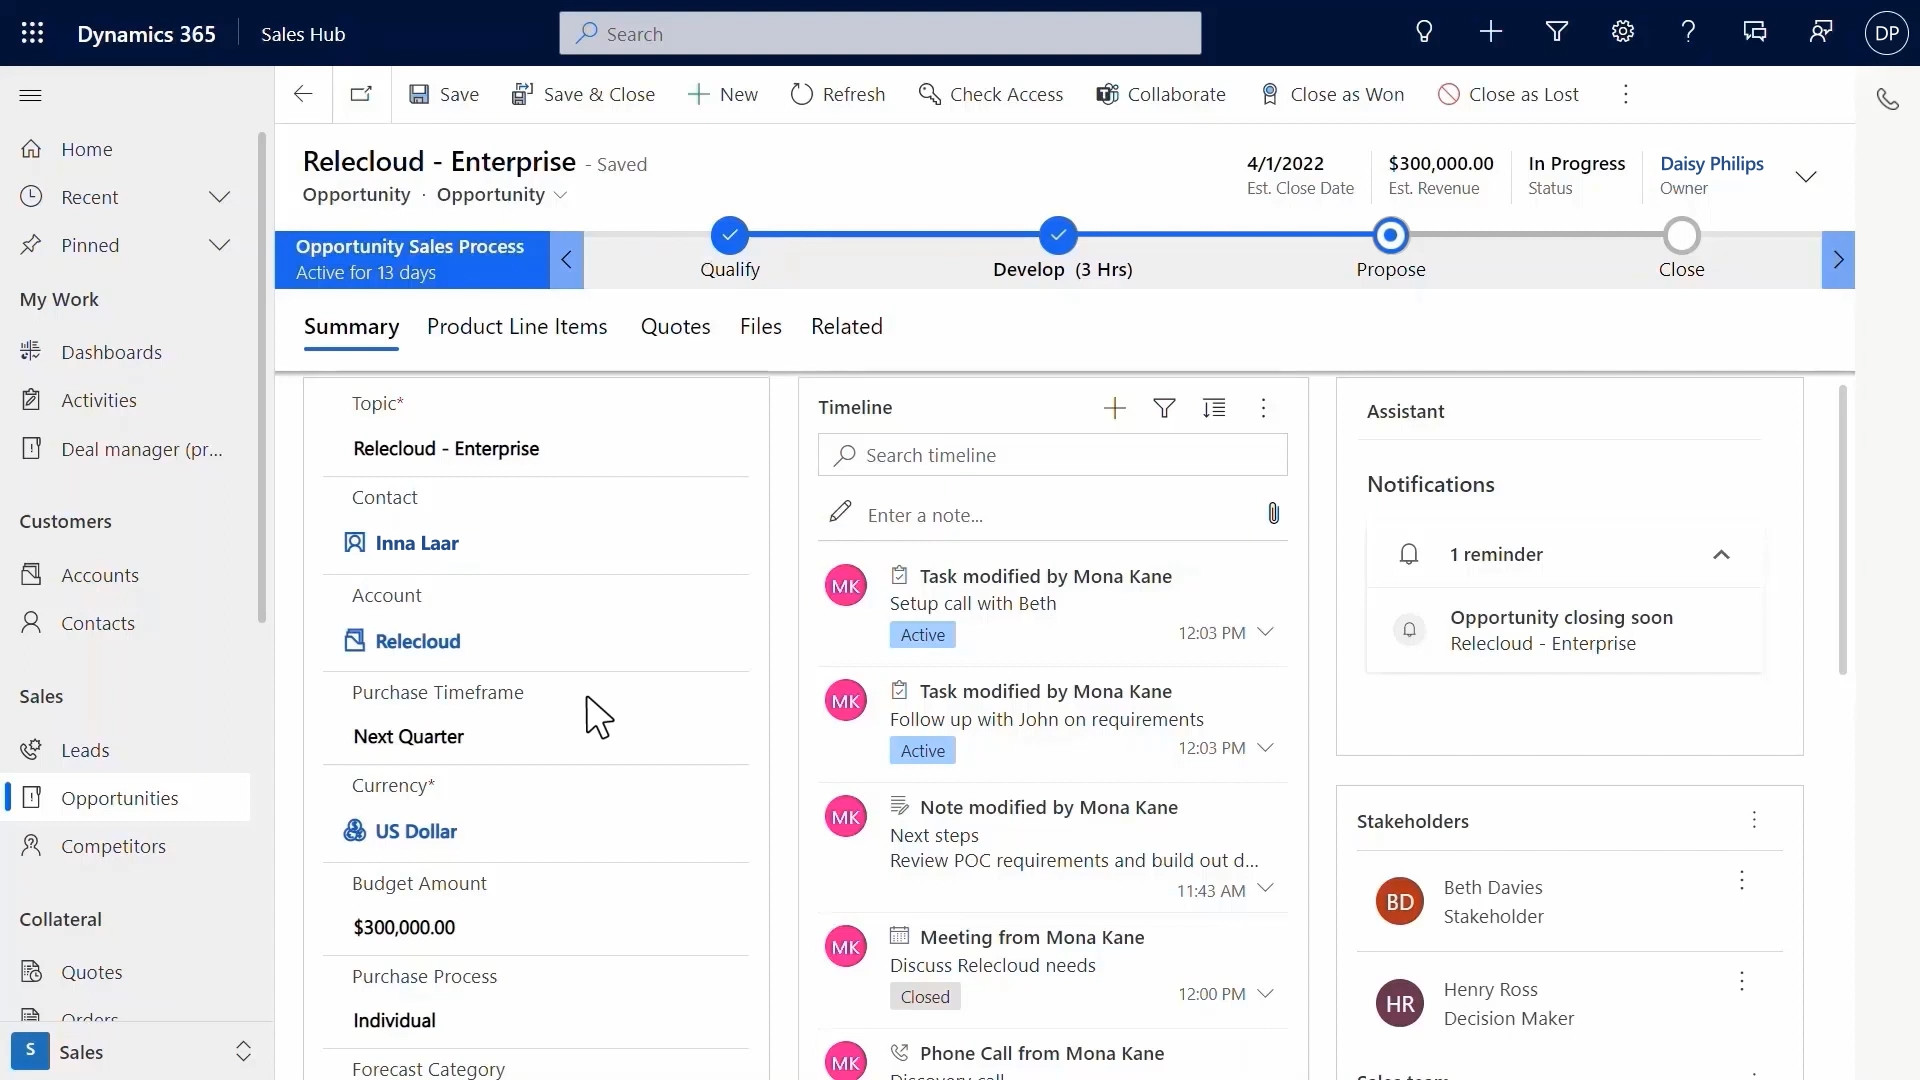Viewport: 1920px width, 1080px height.
Task: Attach a file with the paperclip icon
Action: 1273,514
